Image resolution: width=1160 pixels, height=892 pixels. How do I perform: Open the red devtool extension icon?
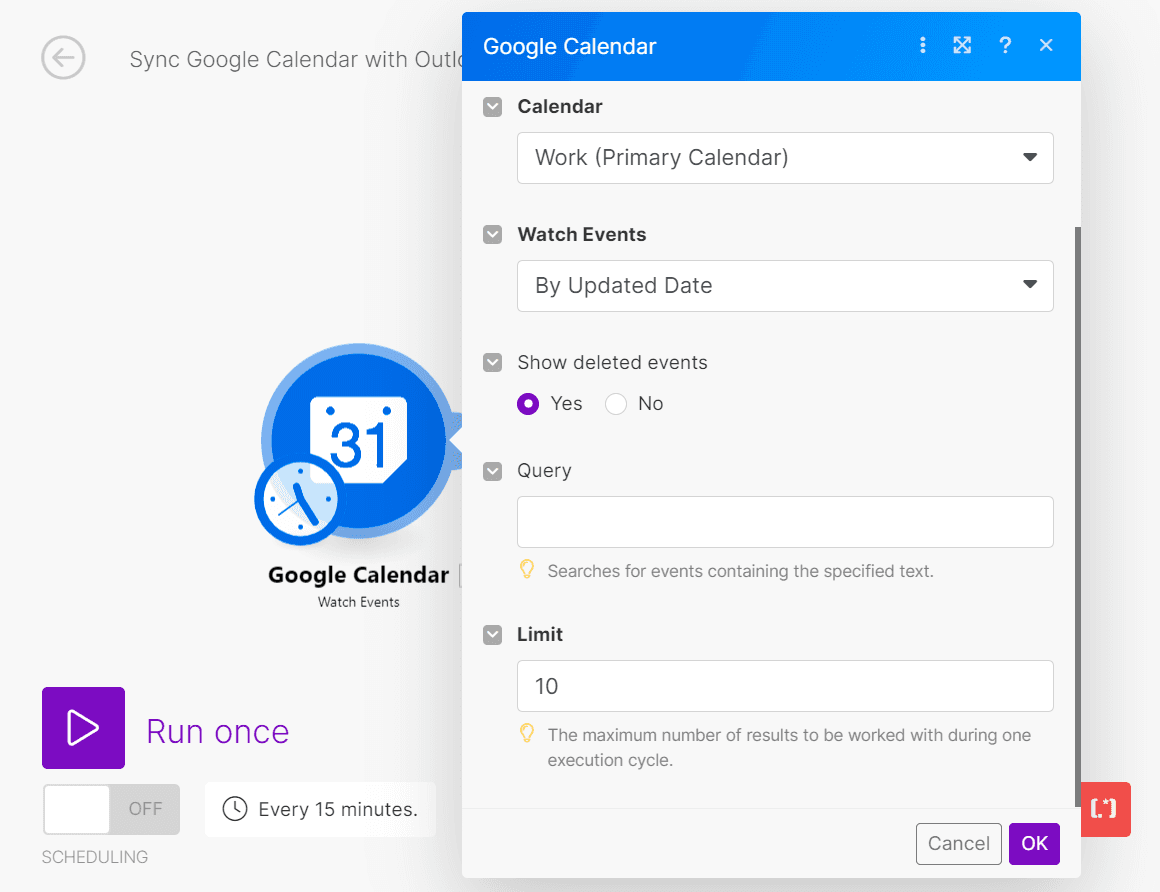click(1105, 810)
